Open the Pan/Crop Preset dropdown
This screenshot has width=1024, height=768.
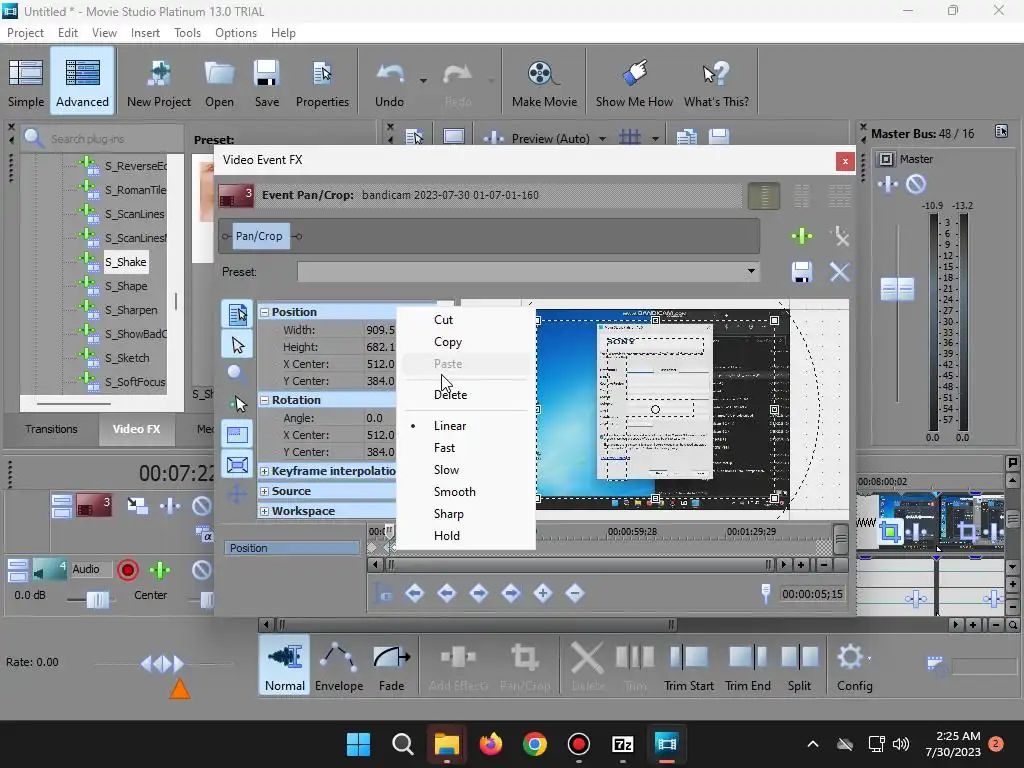(x=751, y=271)
